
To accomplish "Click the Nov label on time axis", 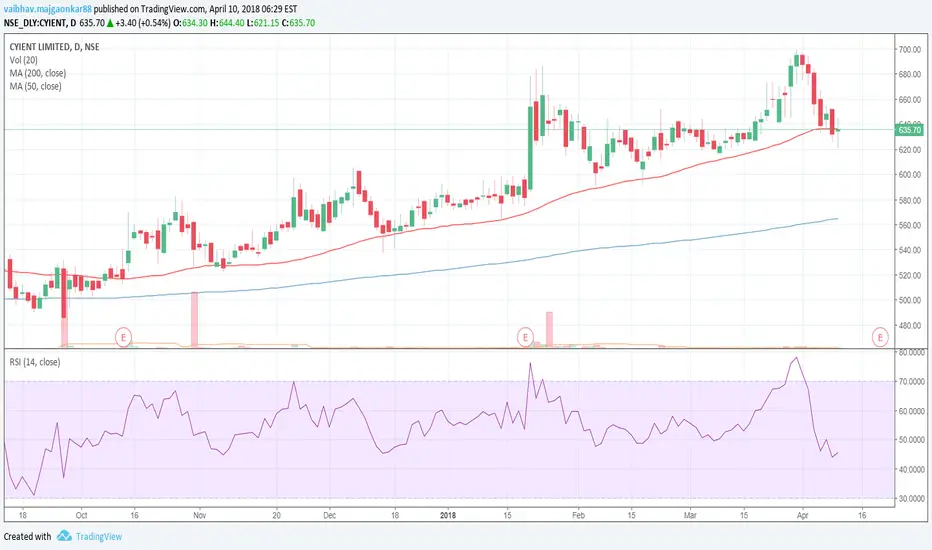I will click(200, 515).
